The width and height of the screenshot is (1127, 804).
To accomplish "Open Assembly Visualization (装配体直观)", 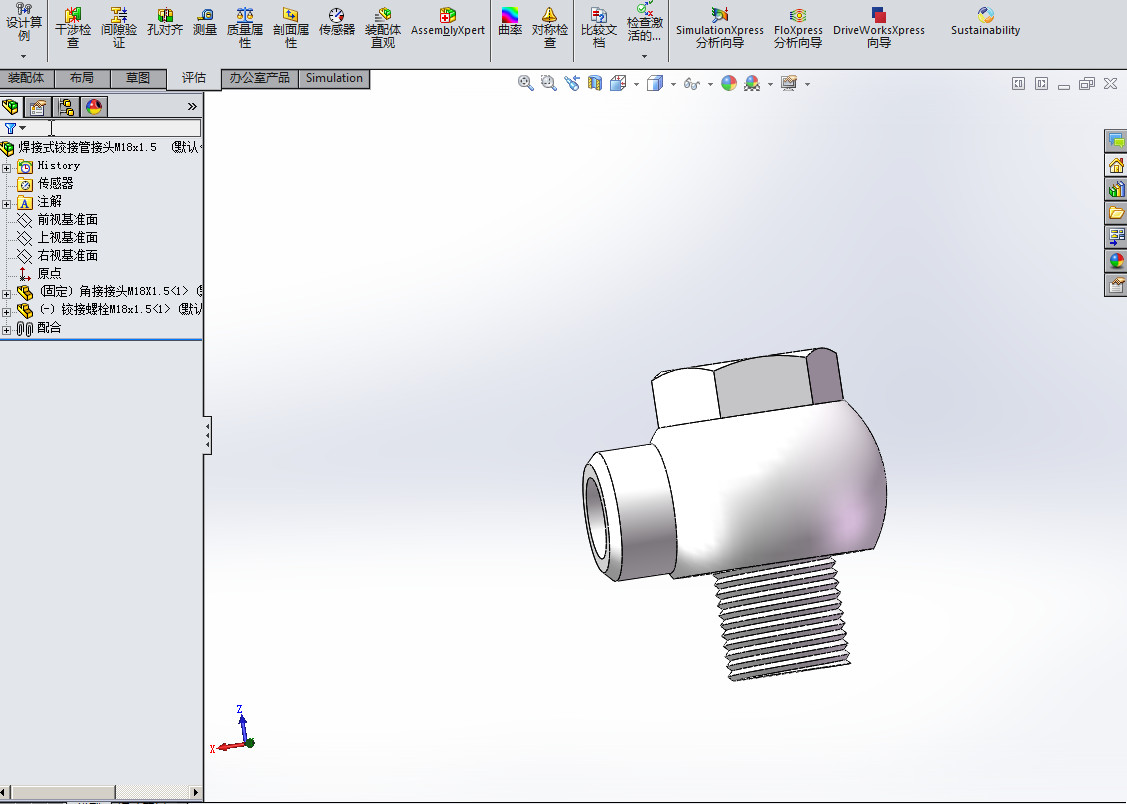I will [x=382, y=27].
